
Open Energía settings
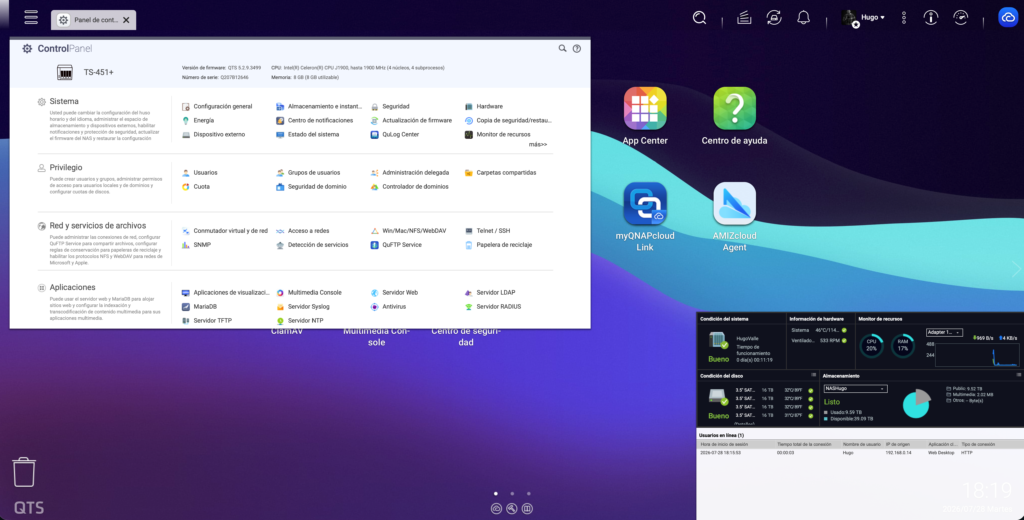(198, 120)
